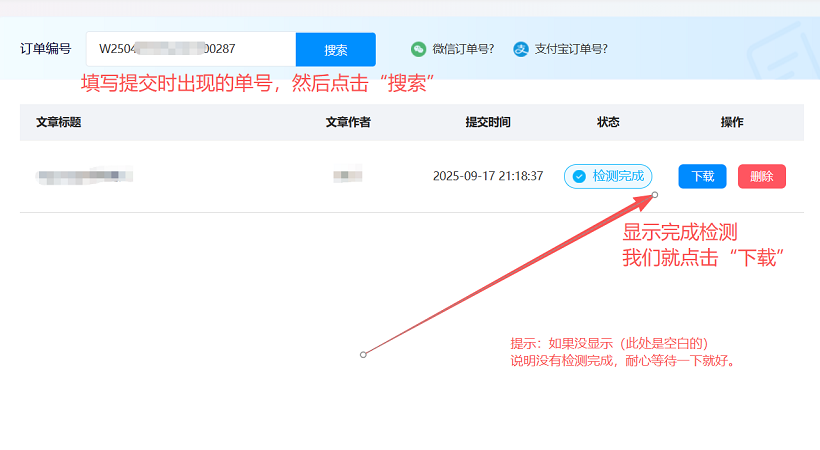Click the 文章标题 column header

point(59,122)
